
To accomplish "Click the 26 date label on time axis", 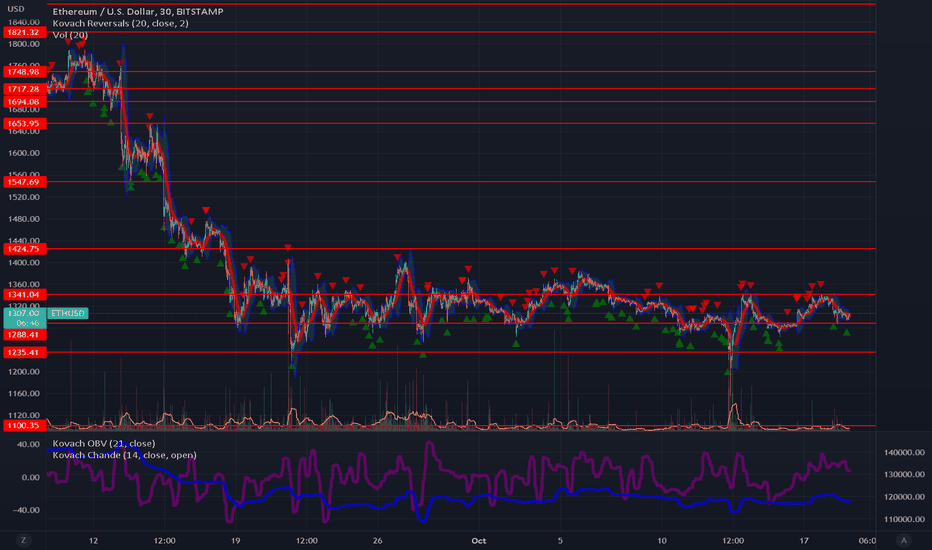I will click(377, 540).
